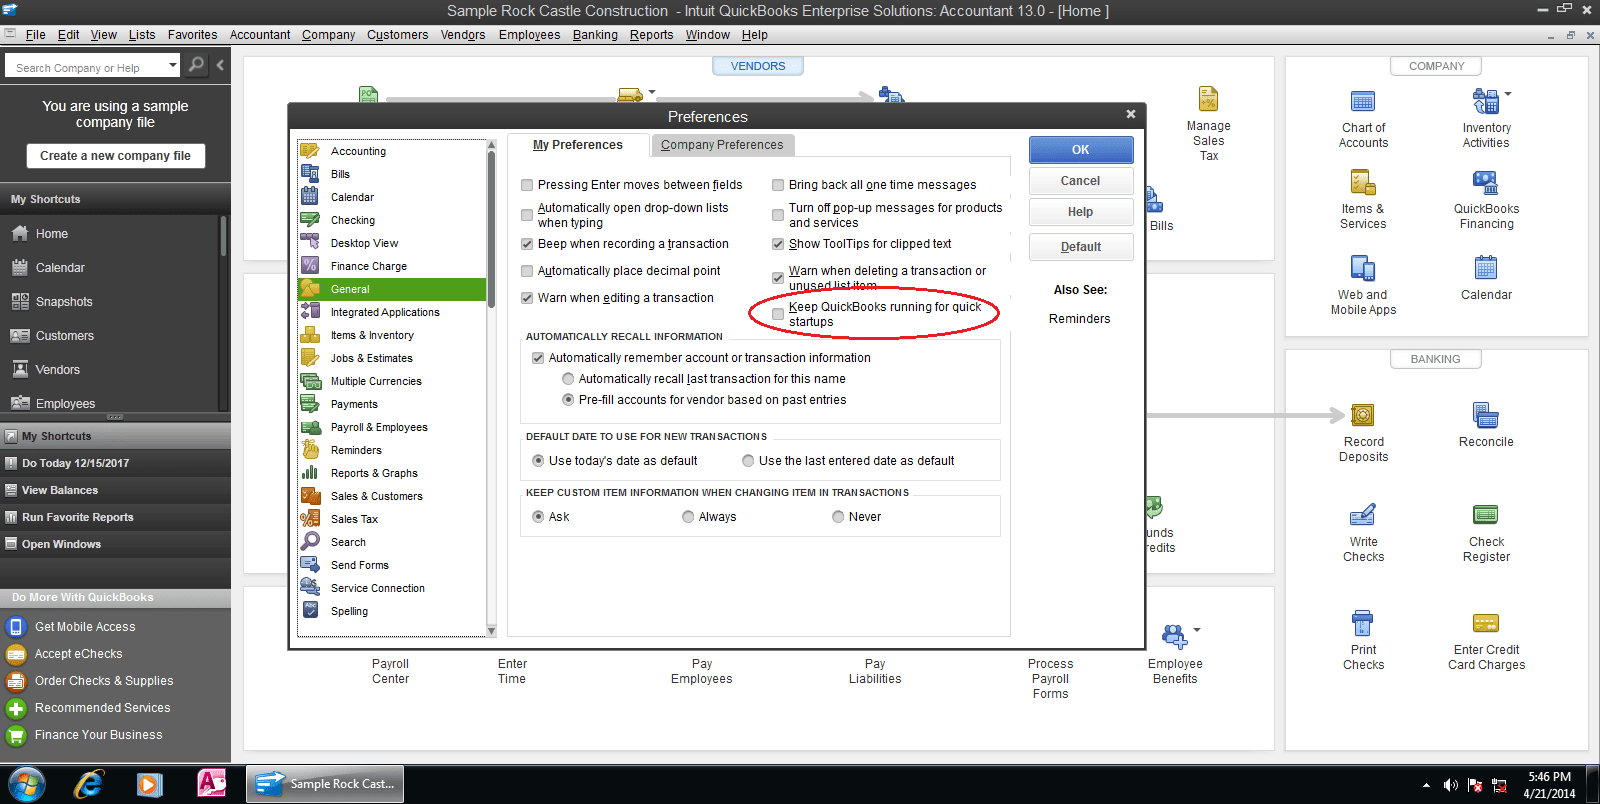
Task: Open the Vendors menu
Action: [463, 35]
